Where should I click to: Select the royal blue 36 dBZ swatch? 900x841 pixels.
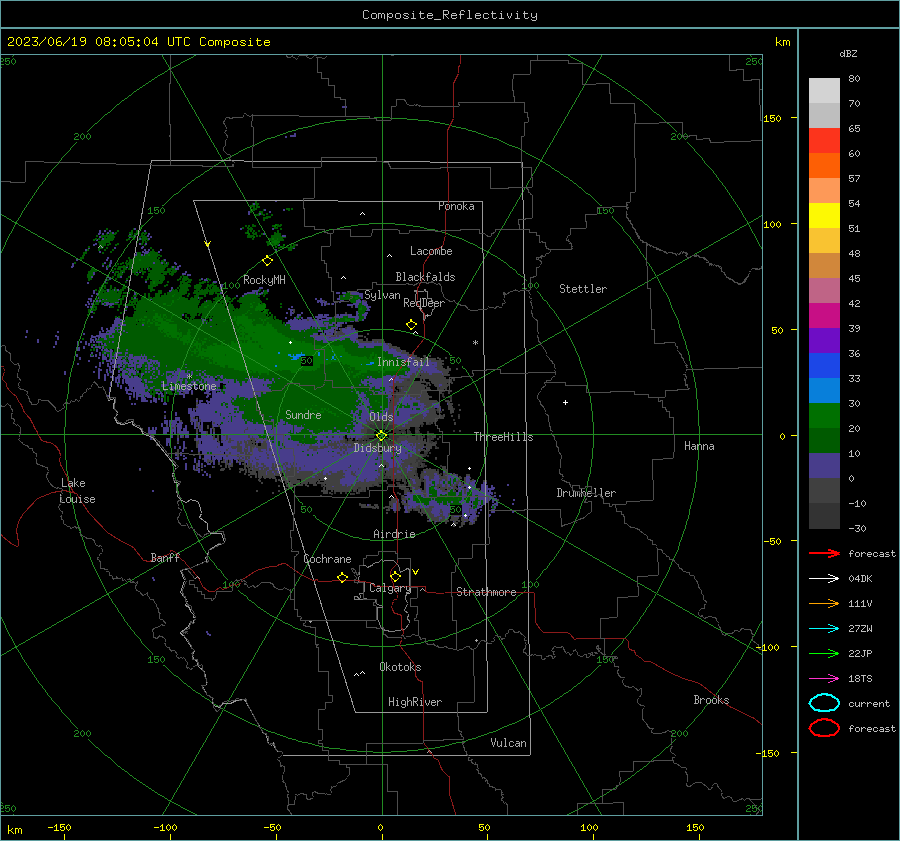(824, 365)
